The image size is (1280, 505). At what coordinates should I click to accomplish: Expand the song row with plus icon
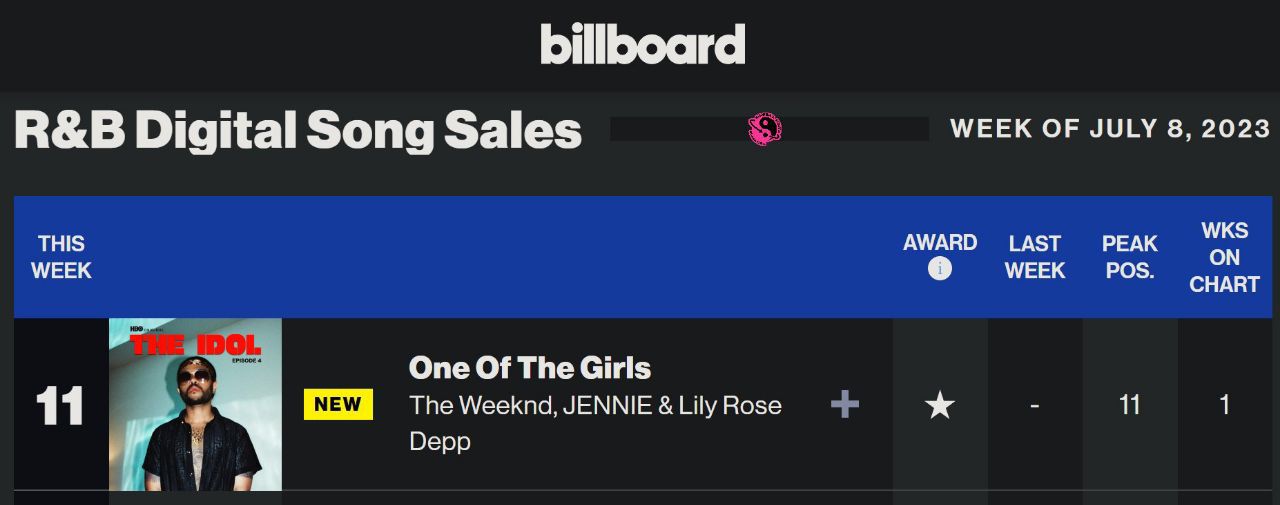845,404
